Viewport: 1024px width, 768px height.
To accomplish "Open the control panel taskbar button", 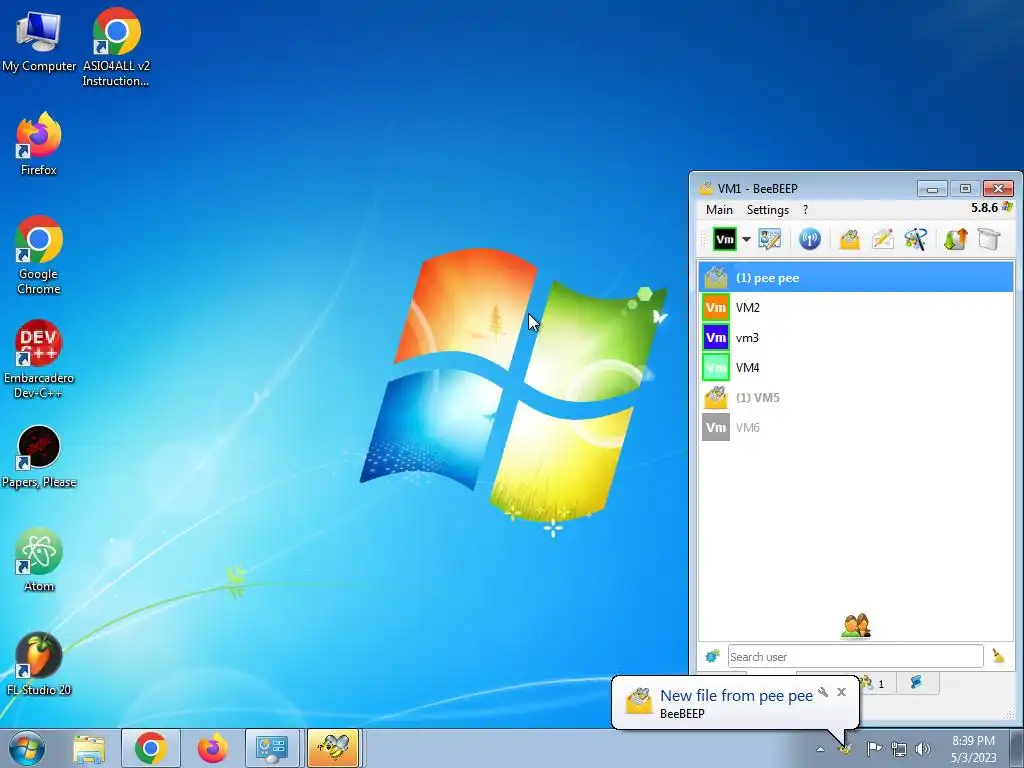I will point(272,748).
